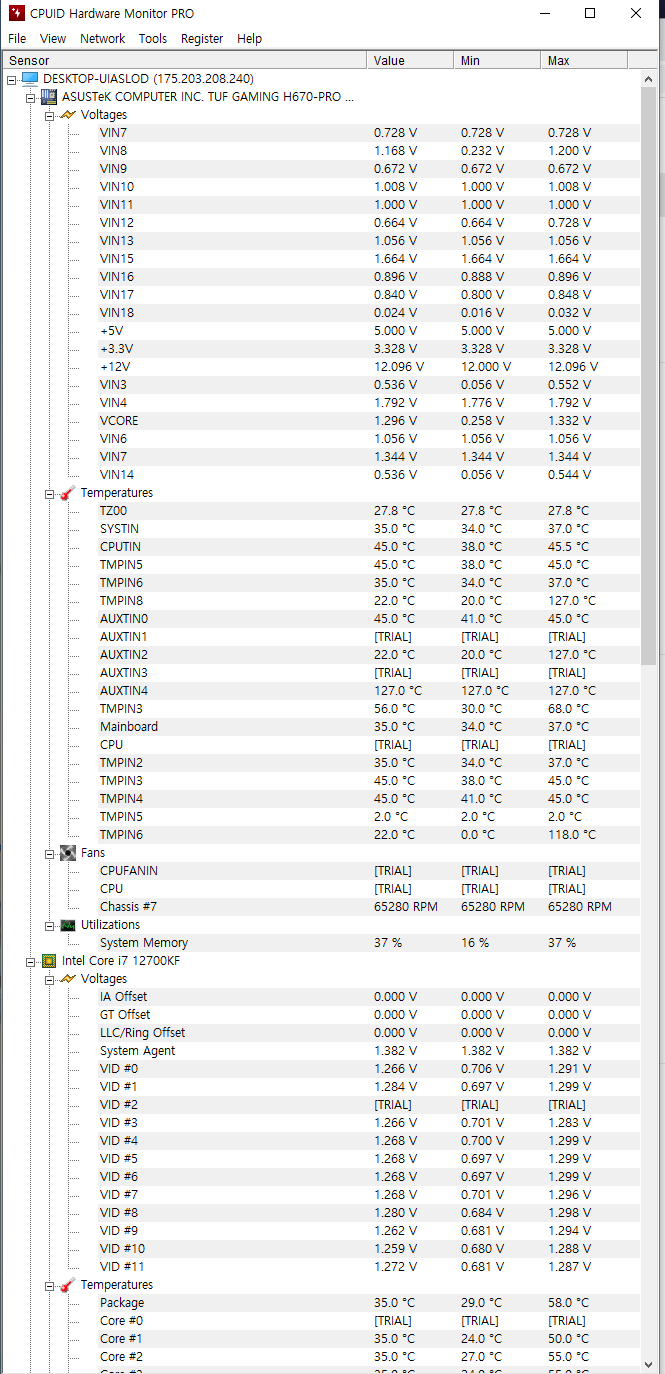Click the motherboard Voltages lightning icon
665x1374 pixels.
click(x=68, y=115)
